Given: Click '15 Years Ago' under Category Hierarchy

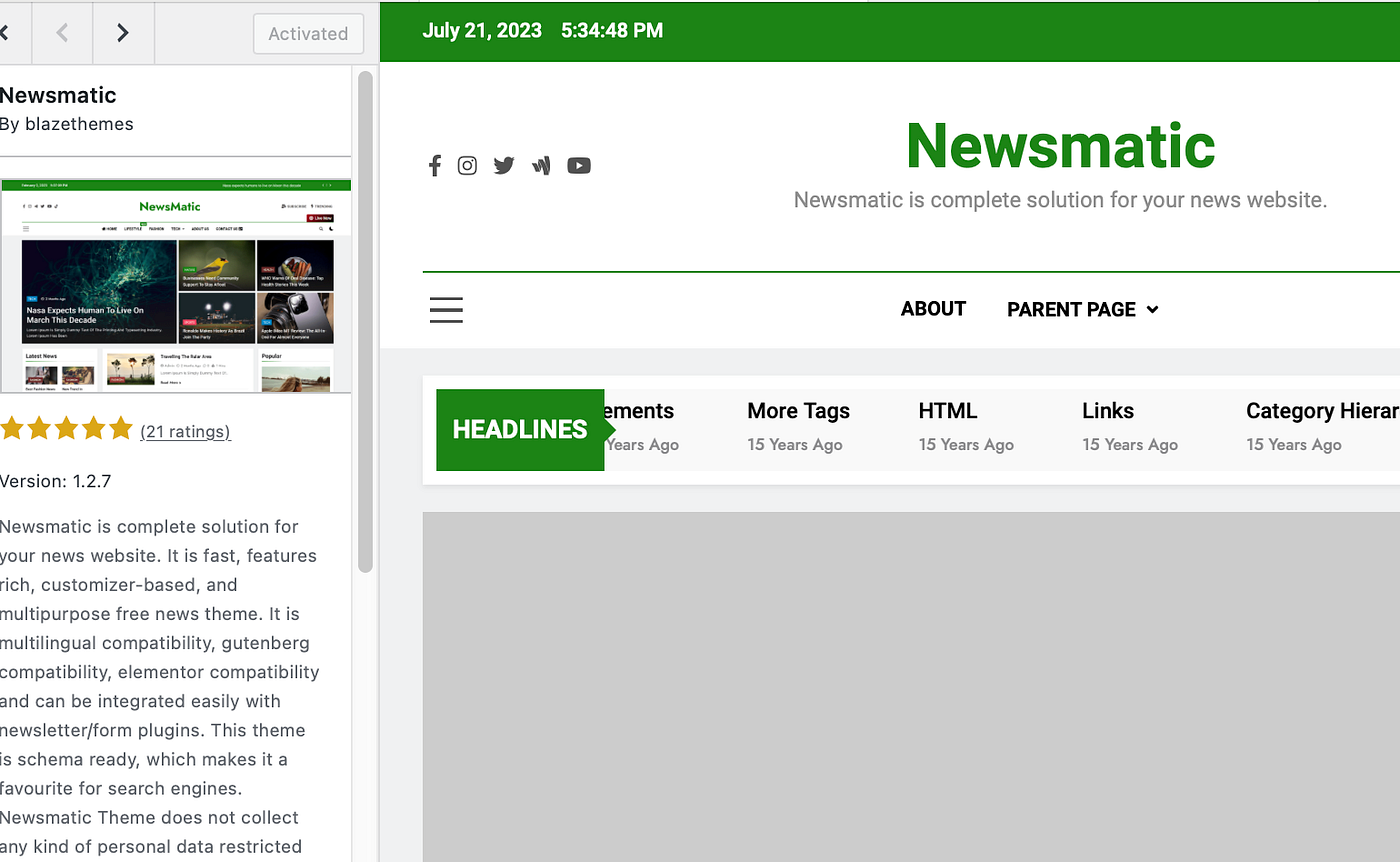Looking at the screenshot, I should (1294, 445).
